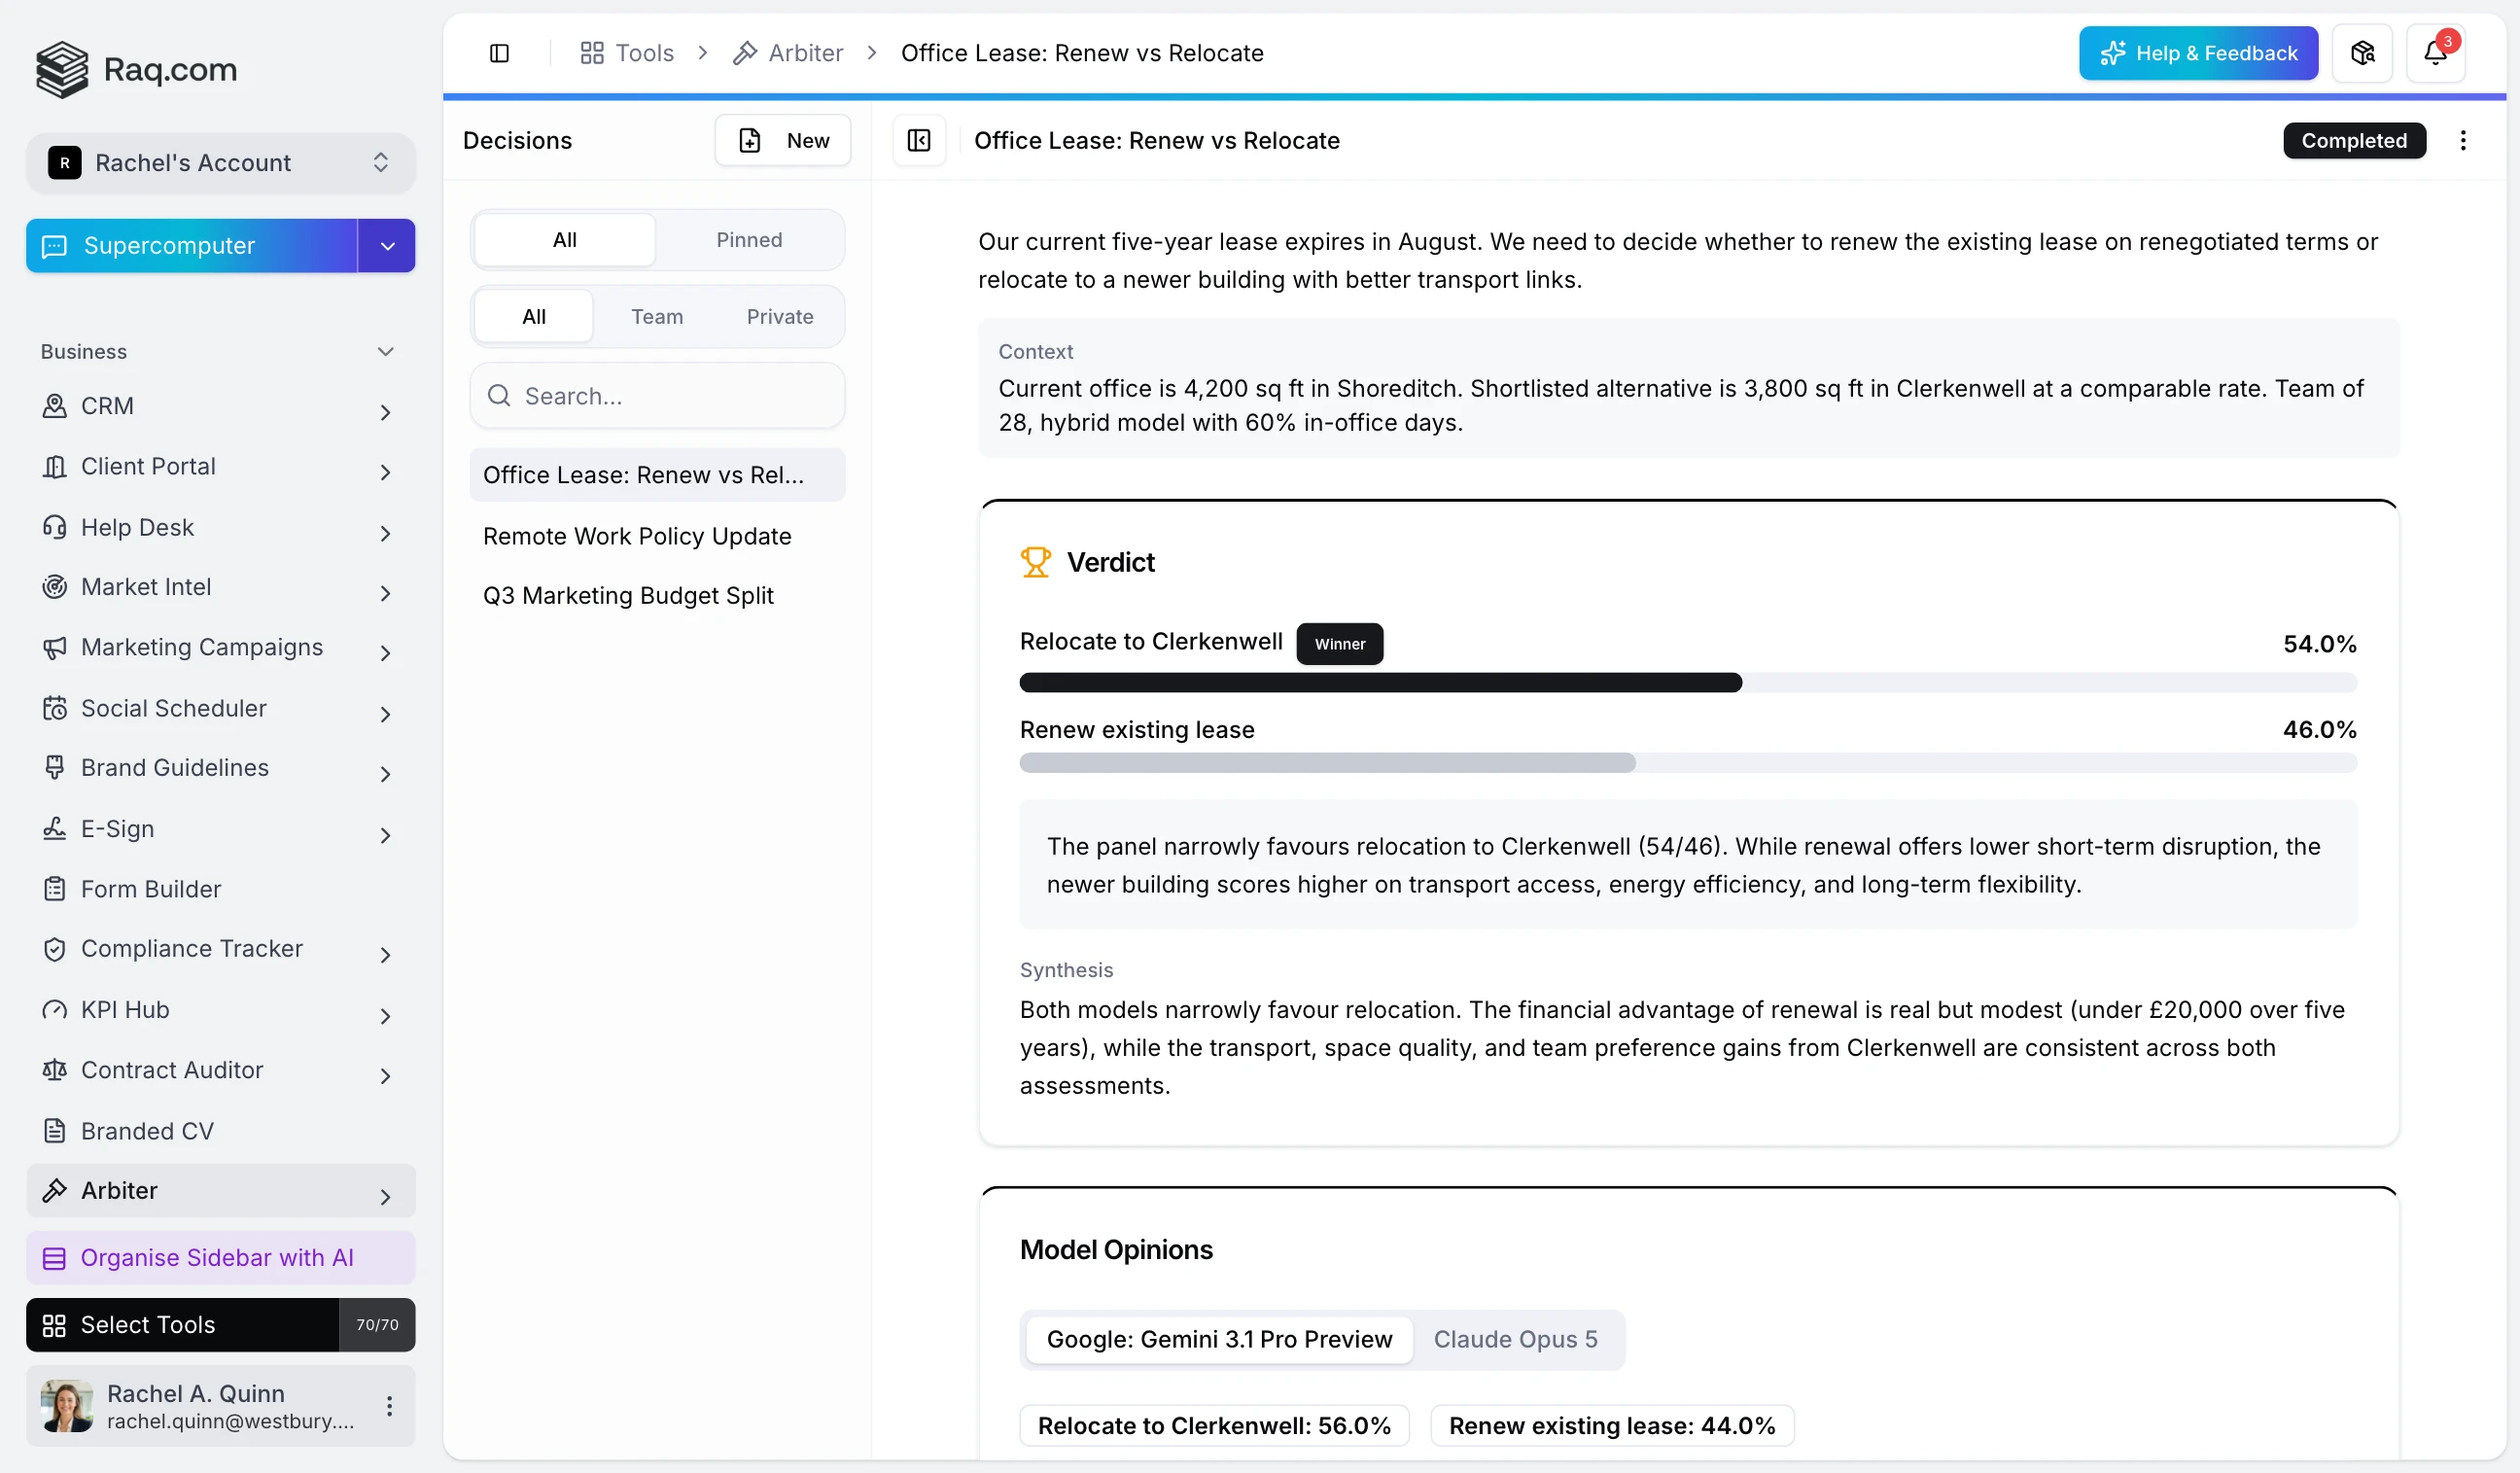This screenshot has width=2520, height=1473.
Task: Click the Branded CV document icon
Action: (55, 1131)
